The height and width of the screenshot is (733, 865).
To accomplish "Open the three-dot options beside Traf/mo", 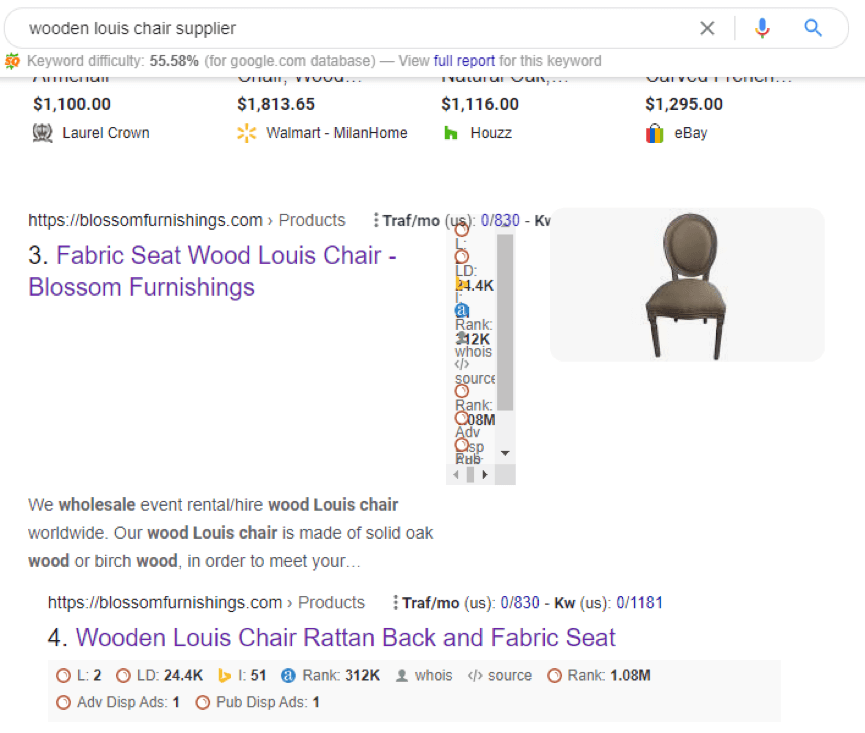I will pyautogui.click(x=377, y=219).
